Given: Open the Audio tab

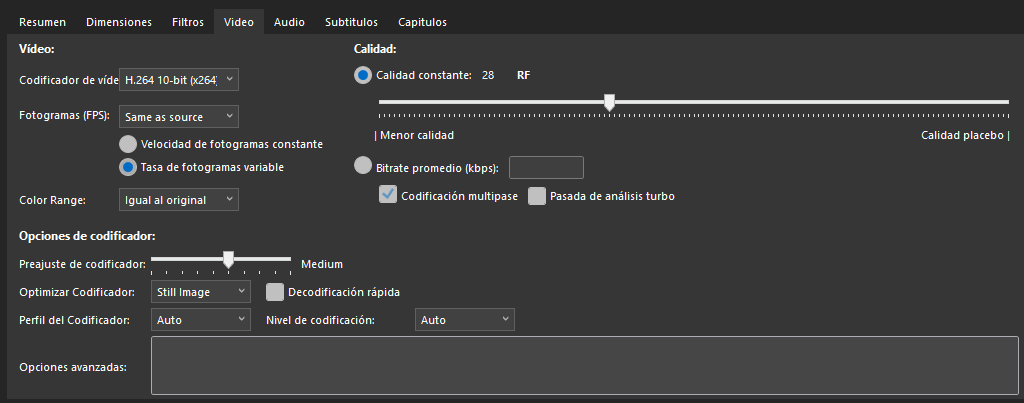Looking at the screenshot, I should point(289,22).
